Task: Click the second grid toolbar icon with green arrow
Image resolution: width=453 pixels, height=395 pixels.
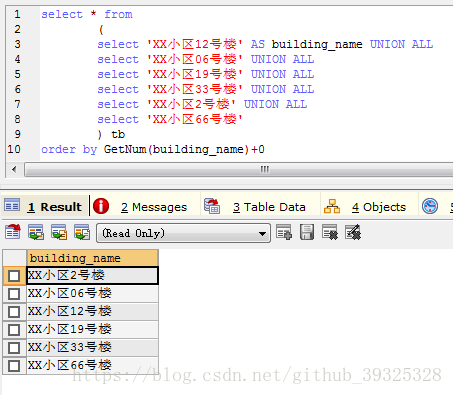Action: [x=36, y=232]
